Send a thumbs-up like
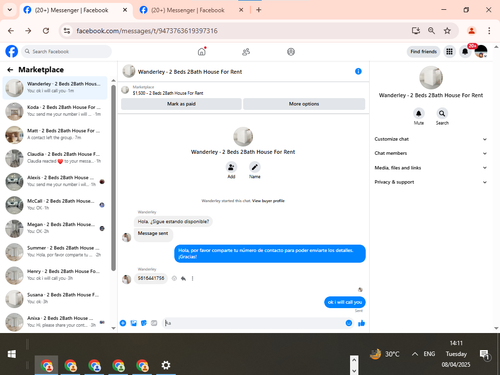 click(361, 323)
